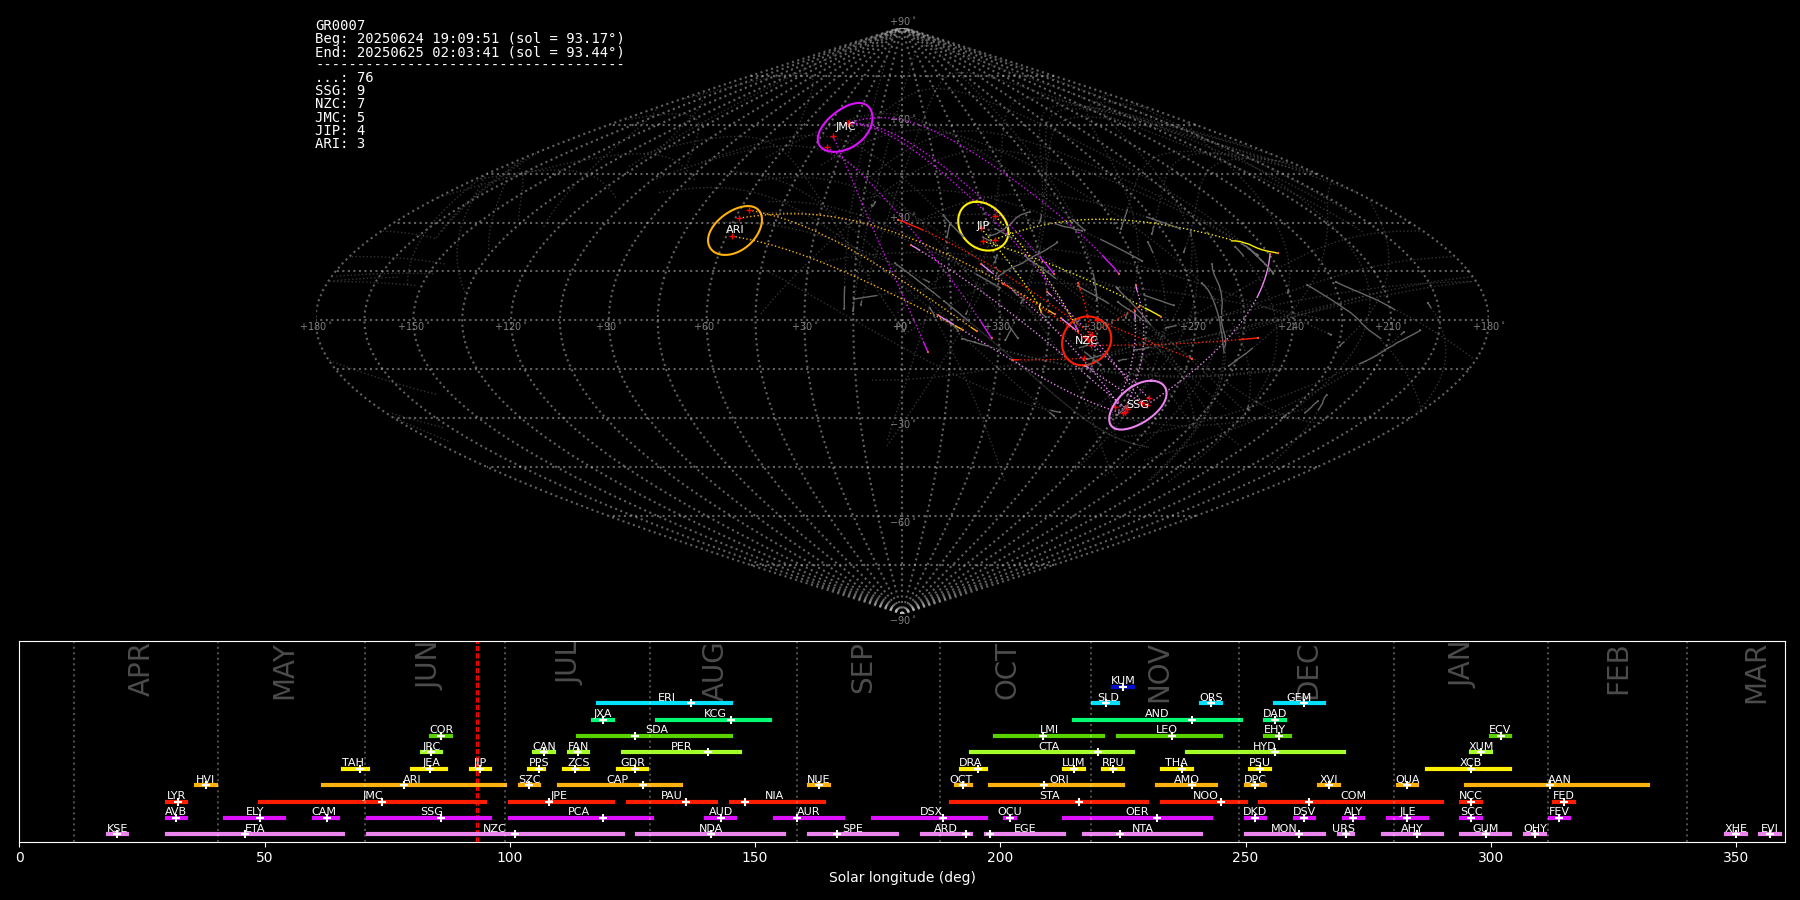The height and width of the screenshot is (900, 1800).
Task: Click the 'SSG: 9' legend entry
Action: point(340,91)
